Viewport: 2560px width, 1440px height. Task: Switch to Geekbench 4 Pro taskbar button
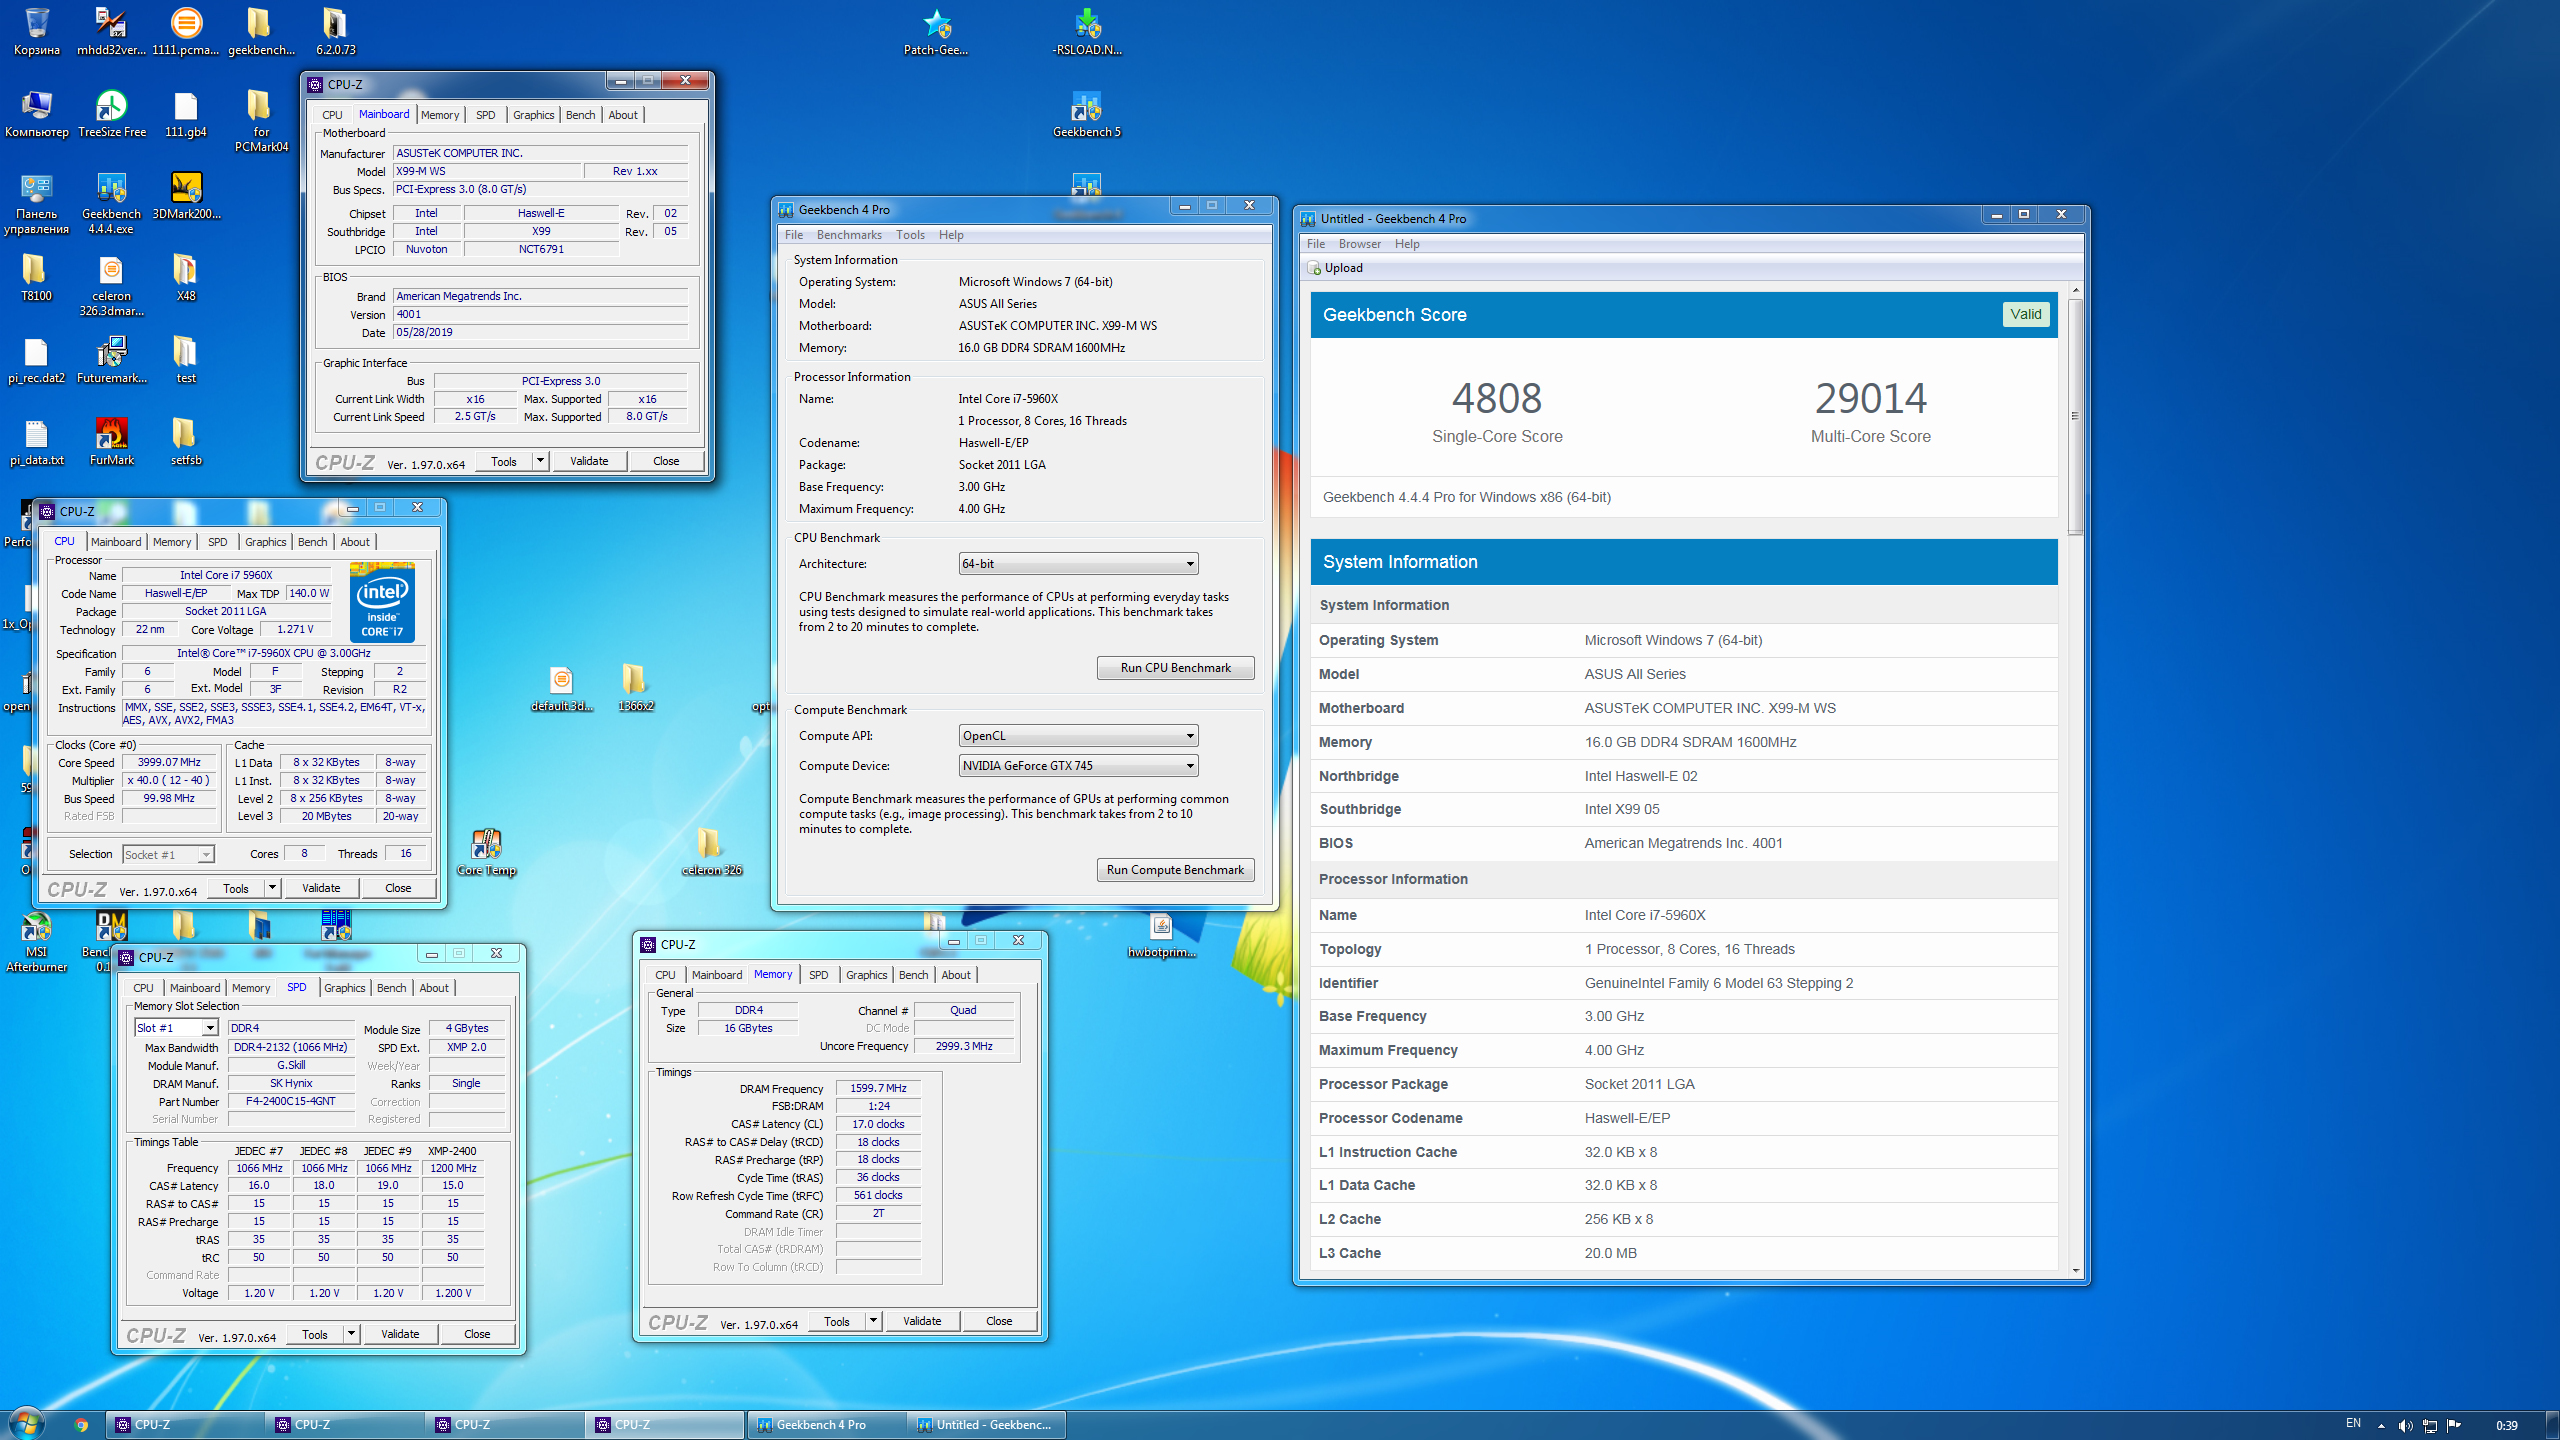pos(826,1425)
